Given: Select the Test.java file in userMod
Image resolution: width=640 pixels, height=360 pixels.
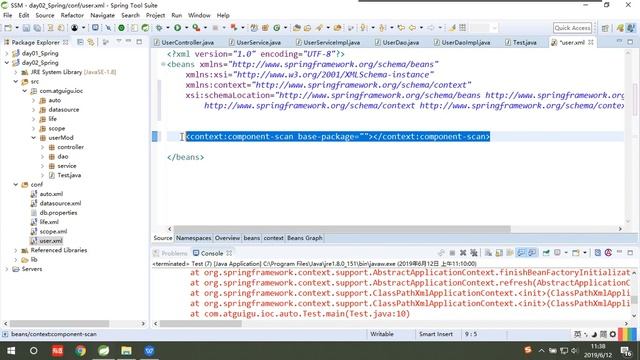Looking at the screenshot, I should (69, 175).
